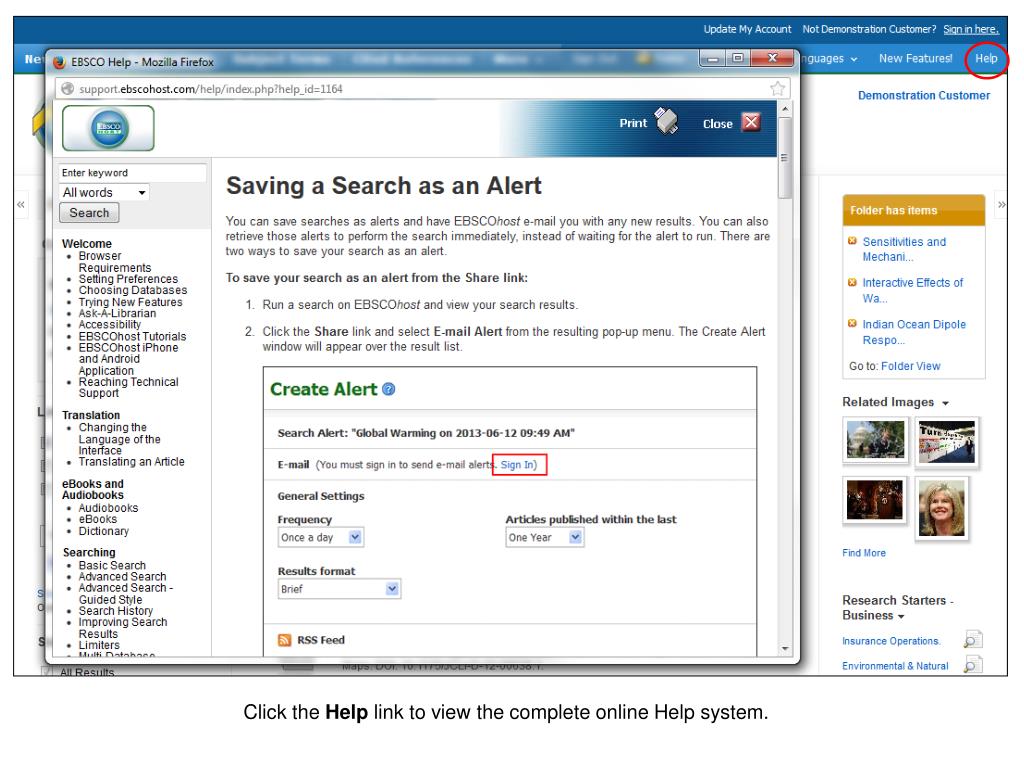The width and height of the screenshot is (1024, 768).
Task: Open Folder View link
Action: (910, 366)
